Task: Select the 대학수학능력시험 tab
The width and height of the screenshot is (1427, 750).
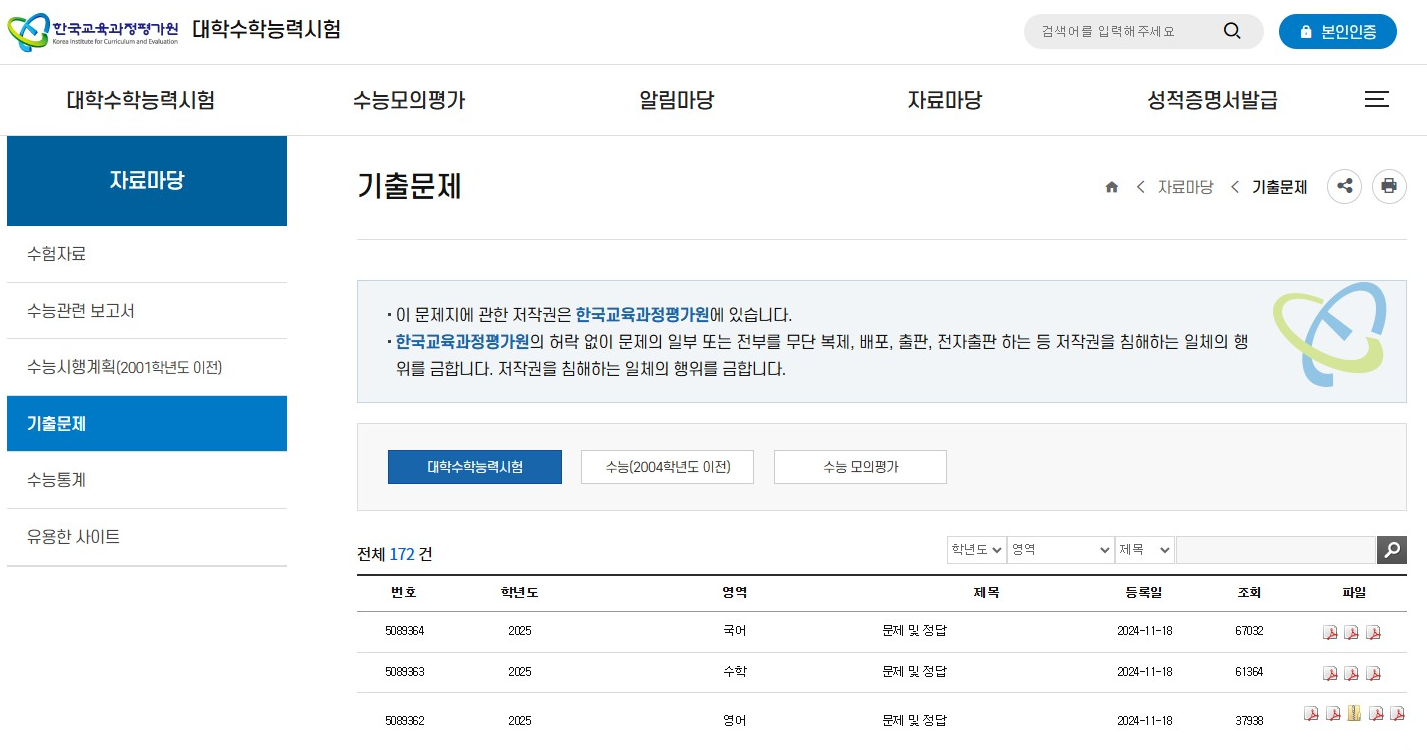Action: tap(475, 467)
